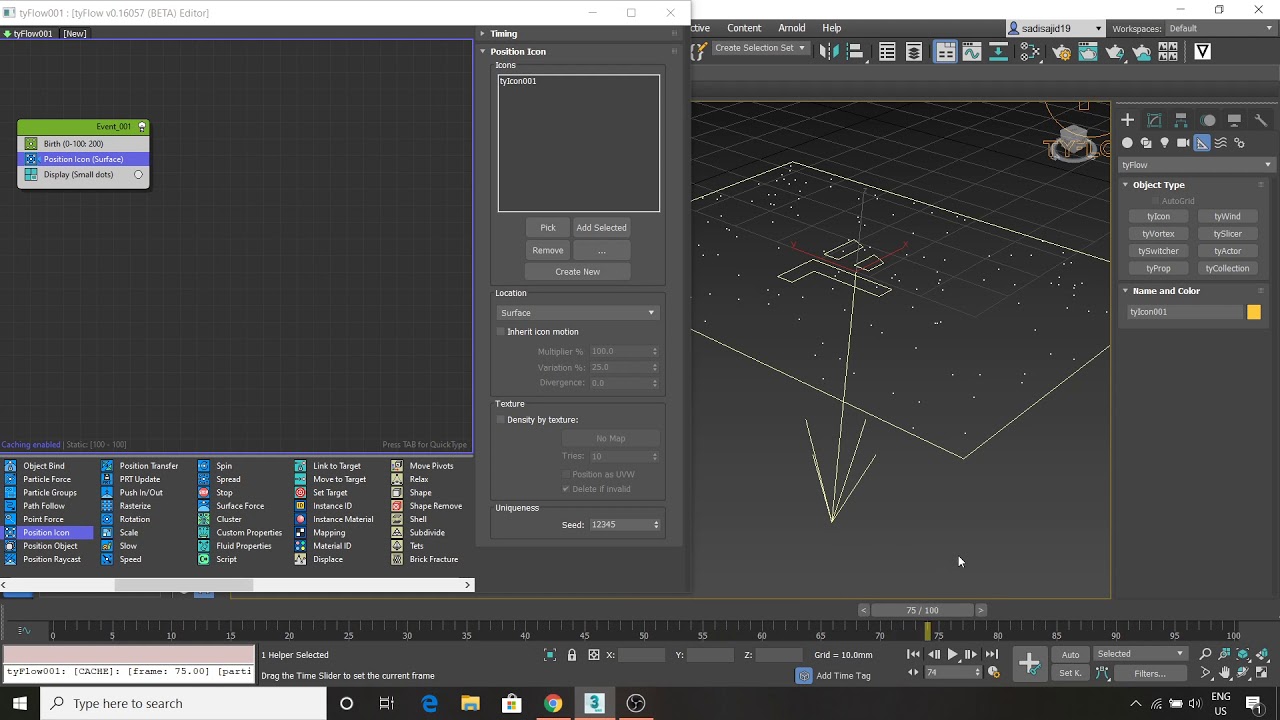Screen dimensions: 1280x720
Task: Switch to the Display panel tab
Action: point(1235,120)
